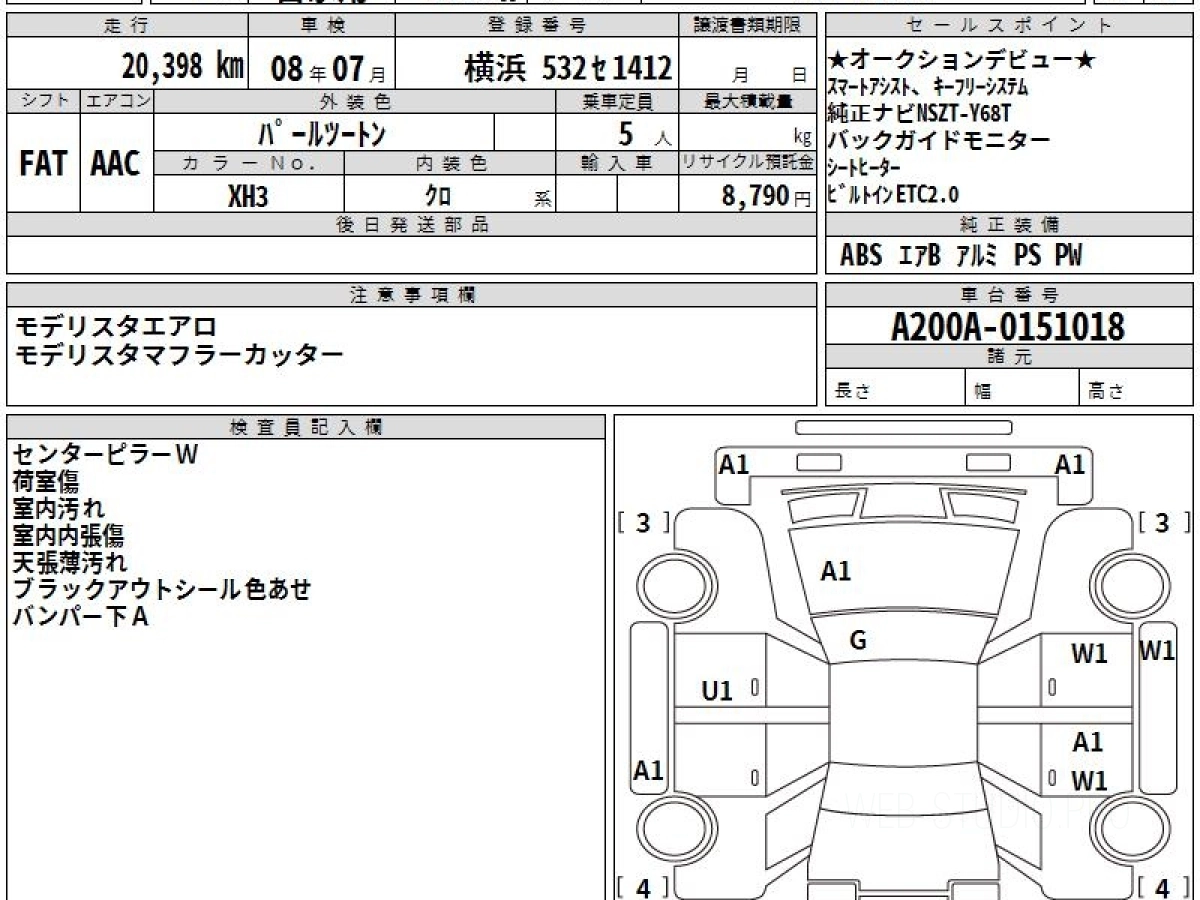Click the 外装色 header
This screenshot has width=1200, height=900.
[x=355, y=101]
